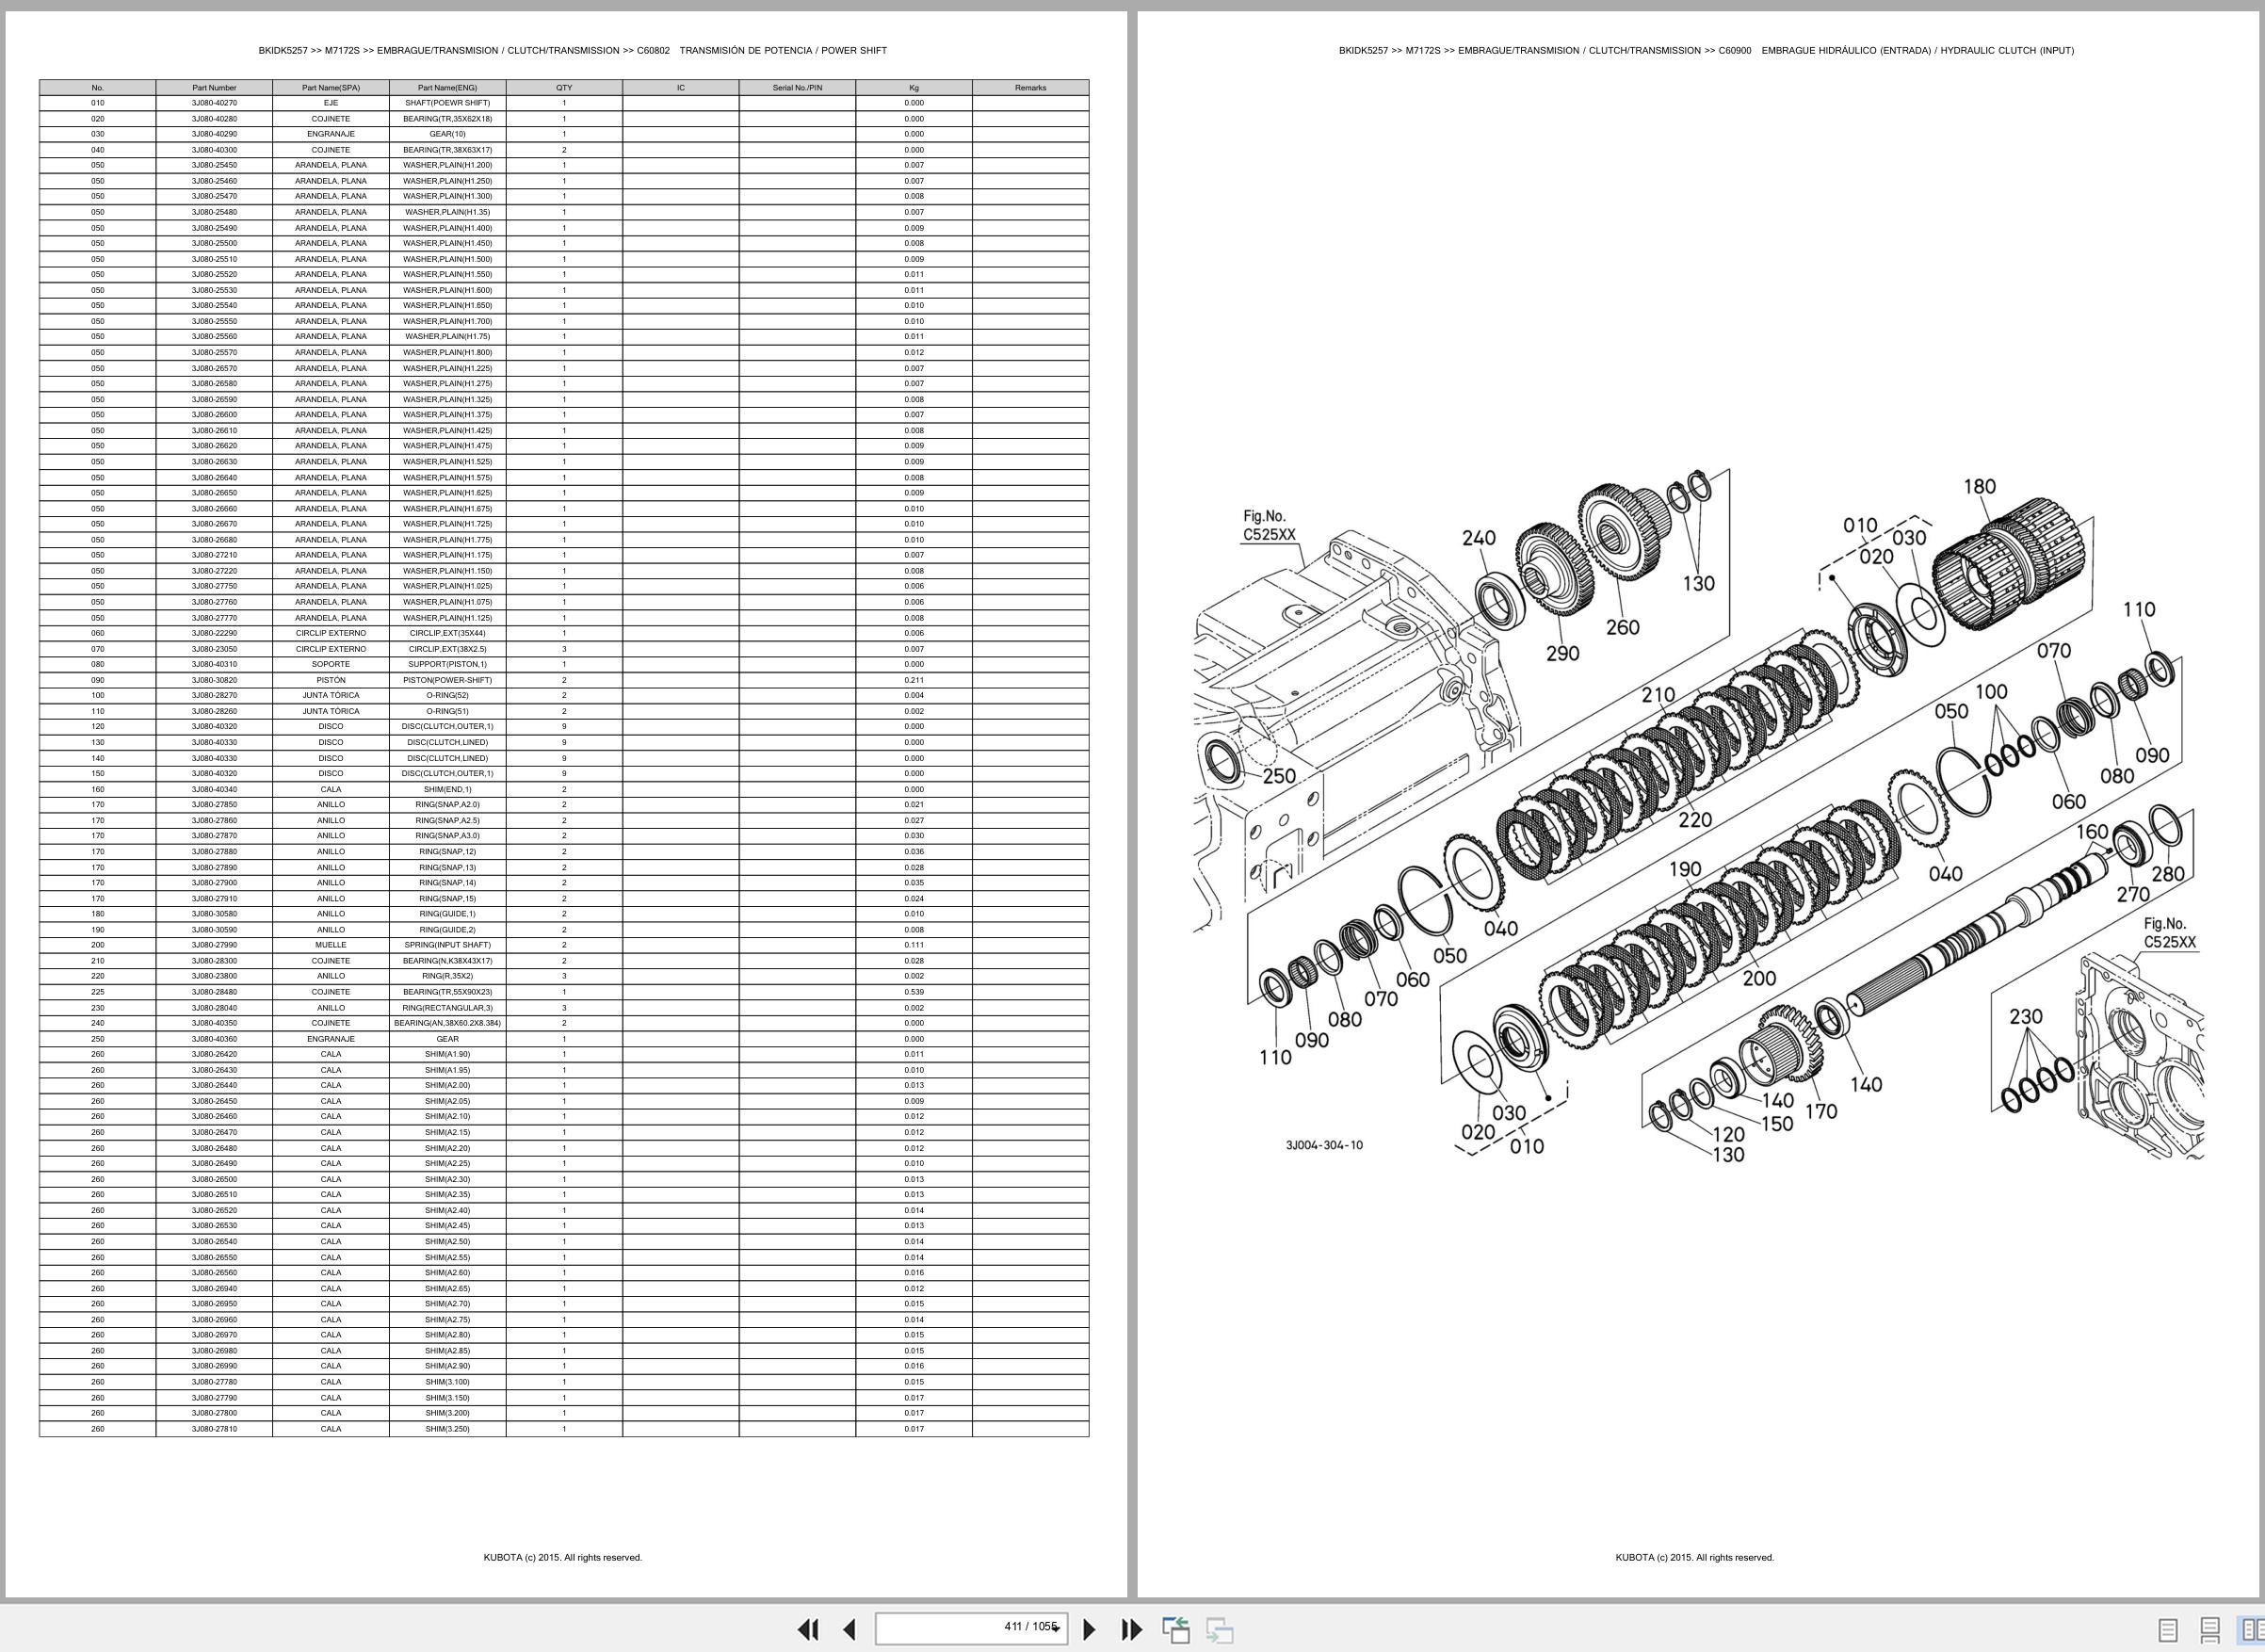Click O-RING(52) part name
The width and height of the screenshot is (2265, 1652).
coord(447,695)
